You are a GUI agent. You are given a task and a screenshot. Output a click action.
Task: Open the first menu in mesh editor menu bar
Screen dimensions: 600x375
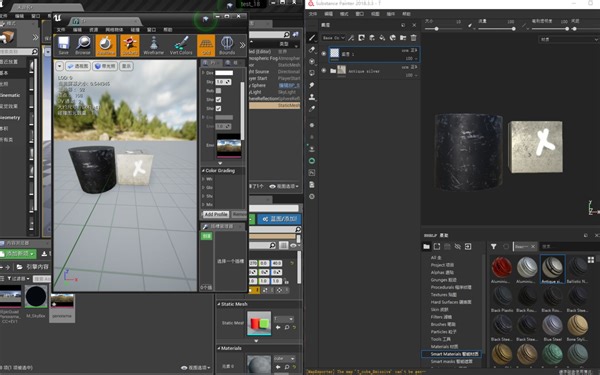pyautogui.click(x=61, y=29)
